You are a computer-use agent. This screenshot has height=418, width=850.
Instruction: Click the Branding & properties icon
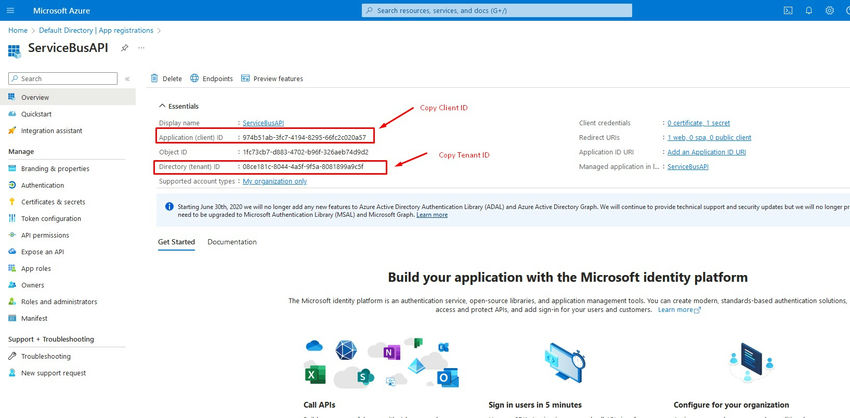12,169
